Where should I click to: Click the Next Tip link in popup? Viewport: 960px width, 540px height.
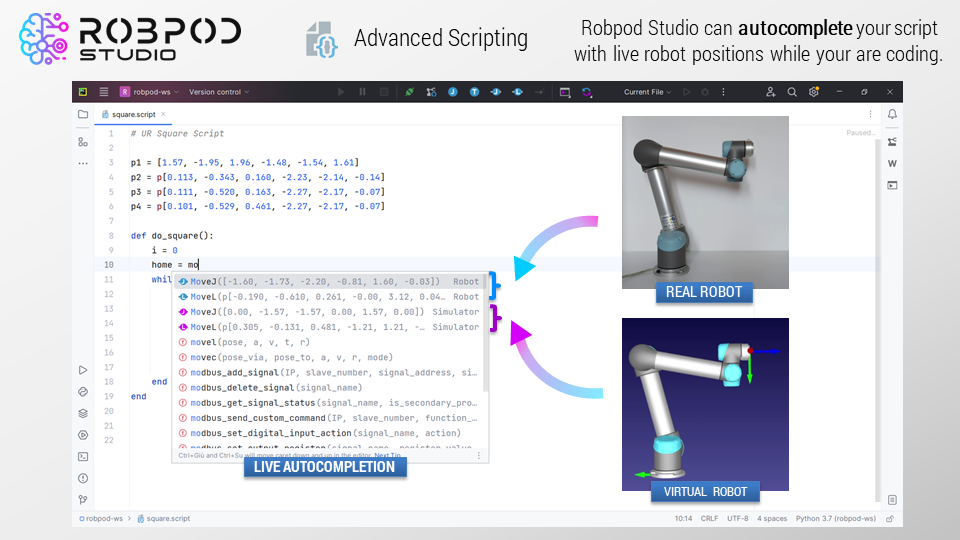coord(387,456)
